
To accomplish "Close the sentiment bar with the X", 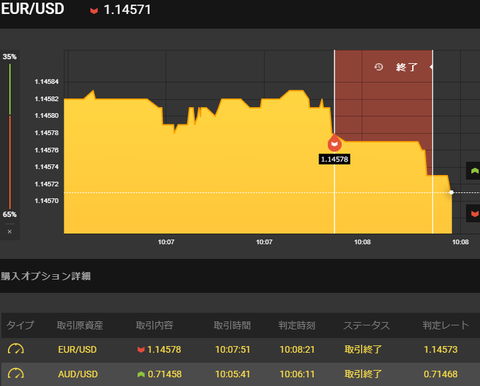I will click(10, 232).
